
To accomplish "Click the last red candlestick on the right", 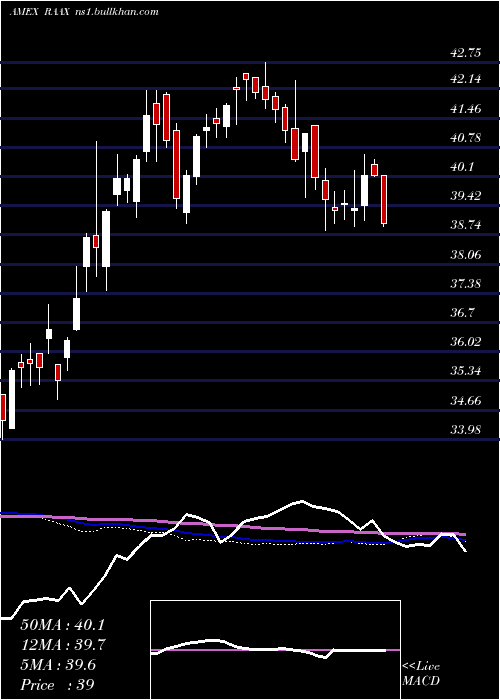I will pyautogui.click(x=383, y=200).
